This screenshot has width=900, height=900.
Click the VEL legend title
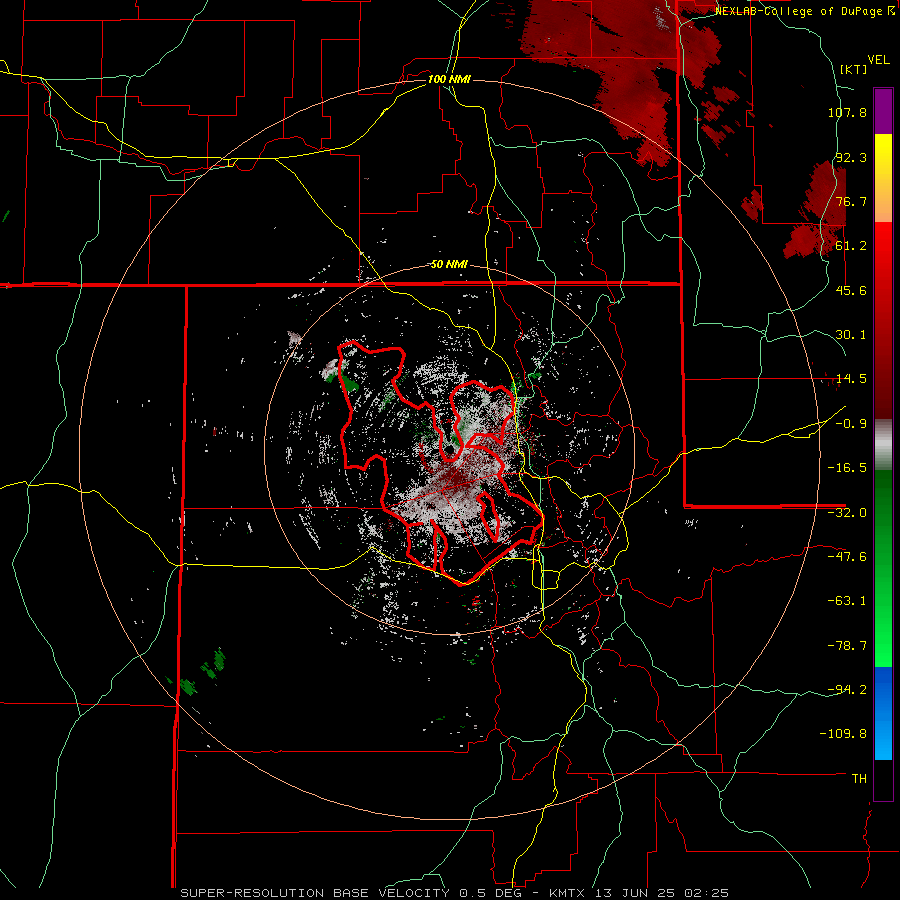[x=878, y=60]
